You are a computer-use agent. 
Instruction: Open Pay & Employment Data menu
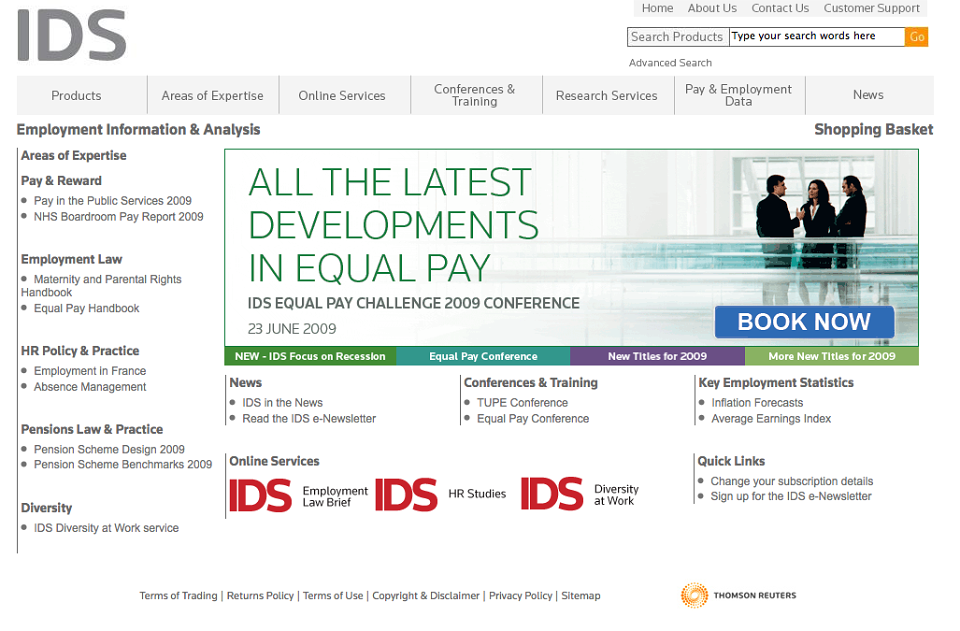click(738, 95)
